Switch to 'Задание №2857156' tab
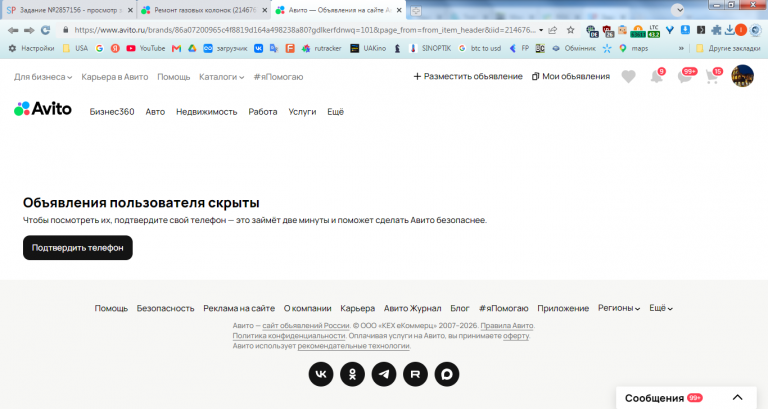Viewport: 768px width, 409px height. pos(69,10)
